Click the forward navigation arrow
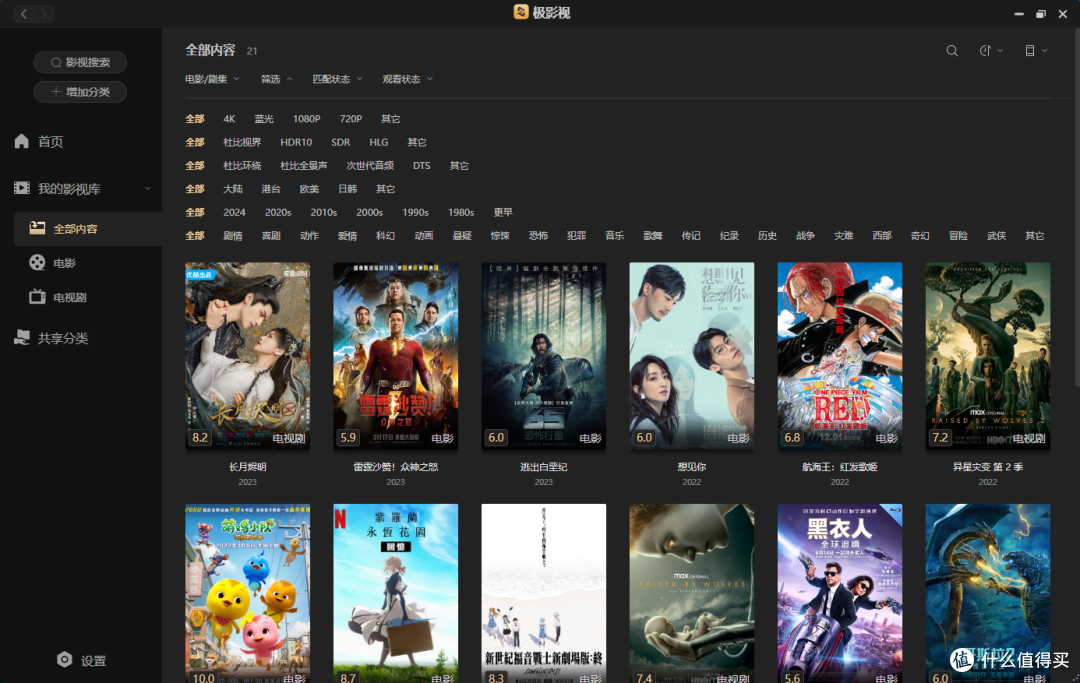Image resolution: width=1080 pixels, height=683 pixels. 43,14
